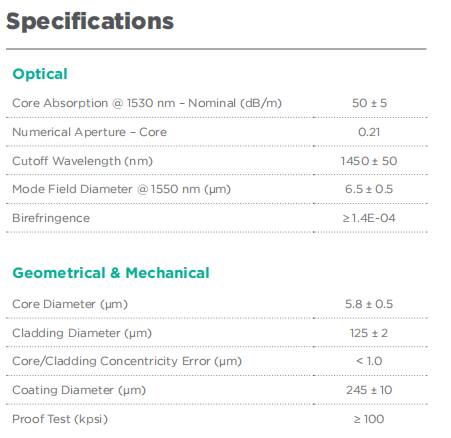Click the 245 ± 10 coating diameter value
451x438 pixels.
coord(369,390)
